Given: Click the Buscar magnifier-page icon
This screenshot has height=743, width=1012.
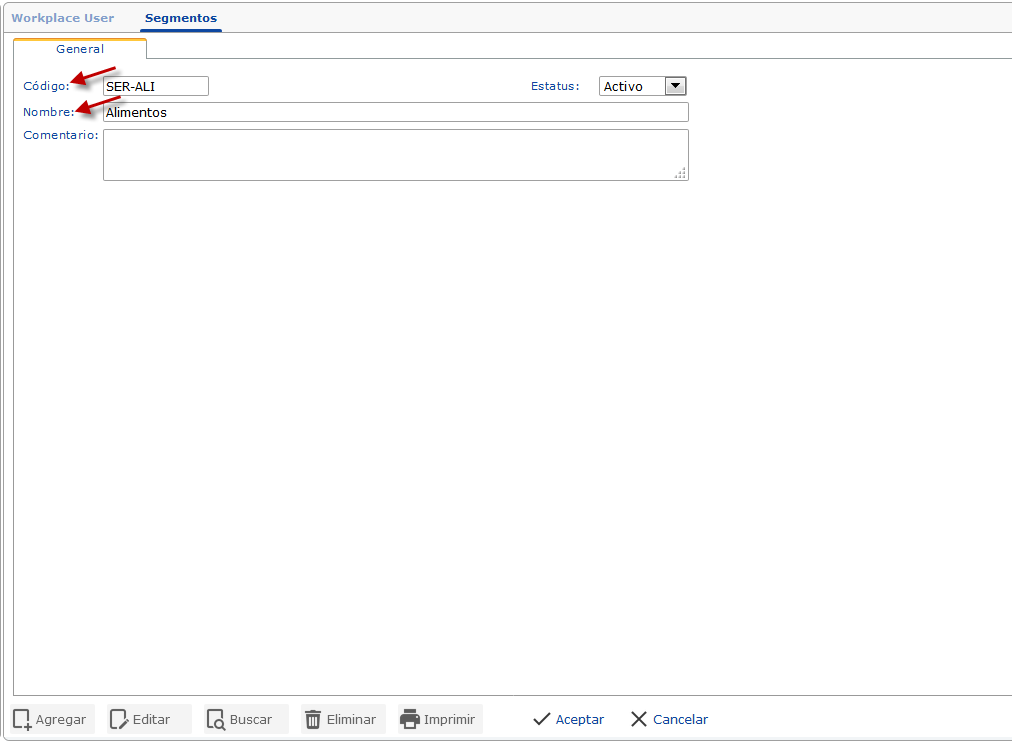Looking at the screenshot, I should point(216,719).
